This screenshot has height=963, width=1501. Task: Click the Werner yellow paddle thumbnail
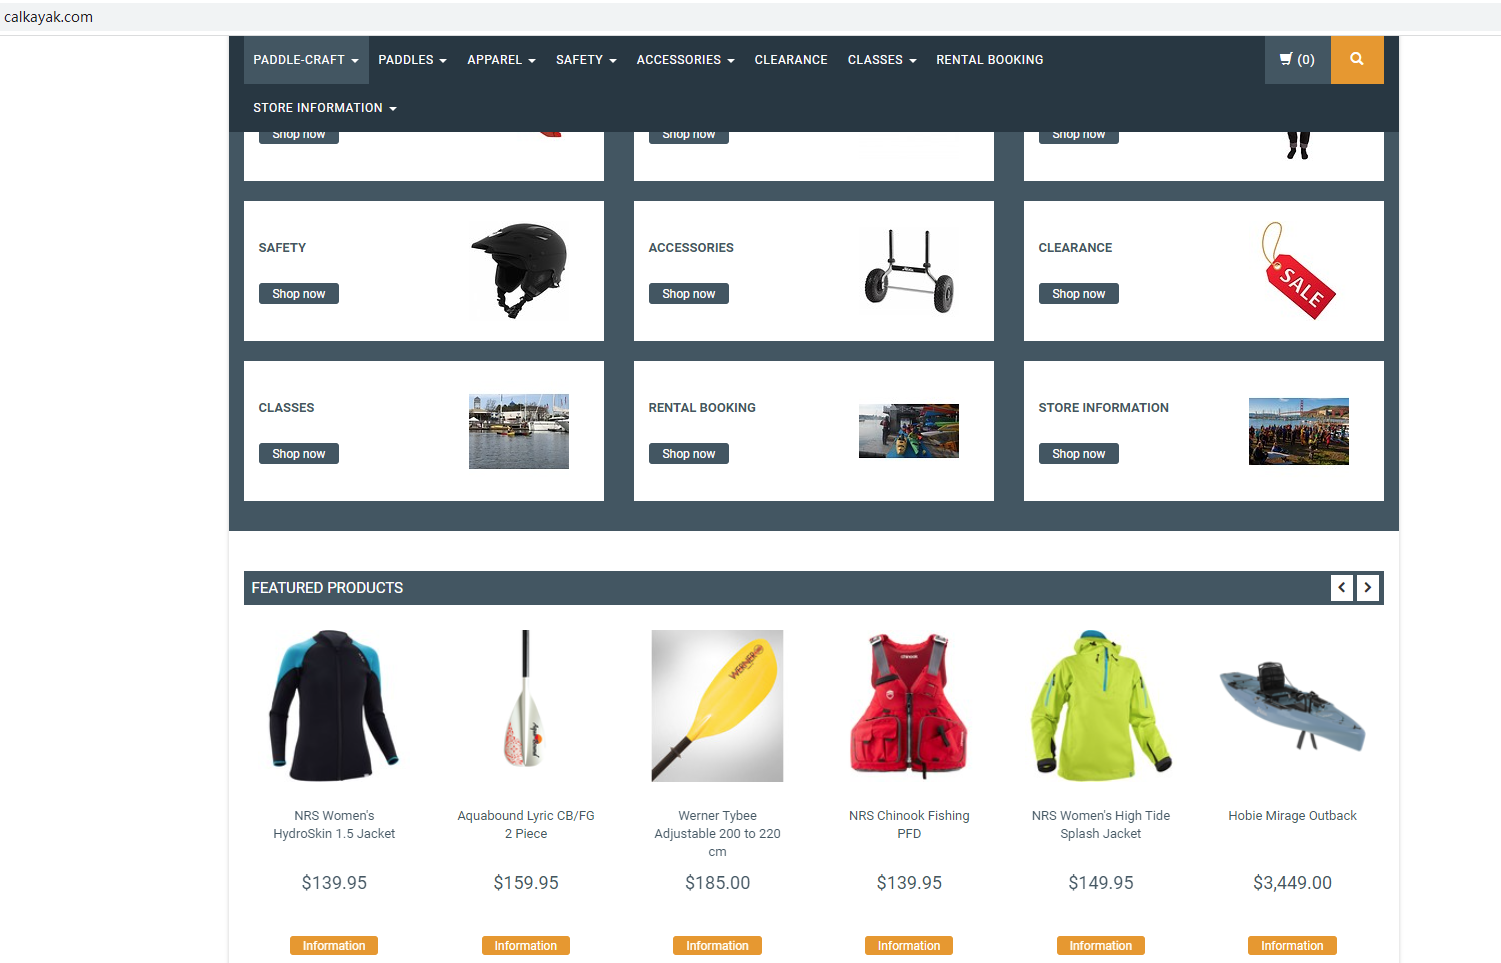click(717, 706)
